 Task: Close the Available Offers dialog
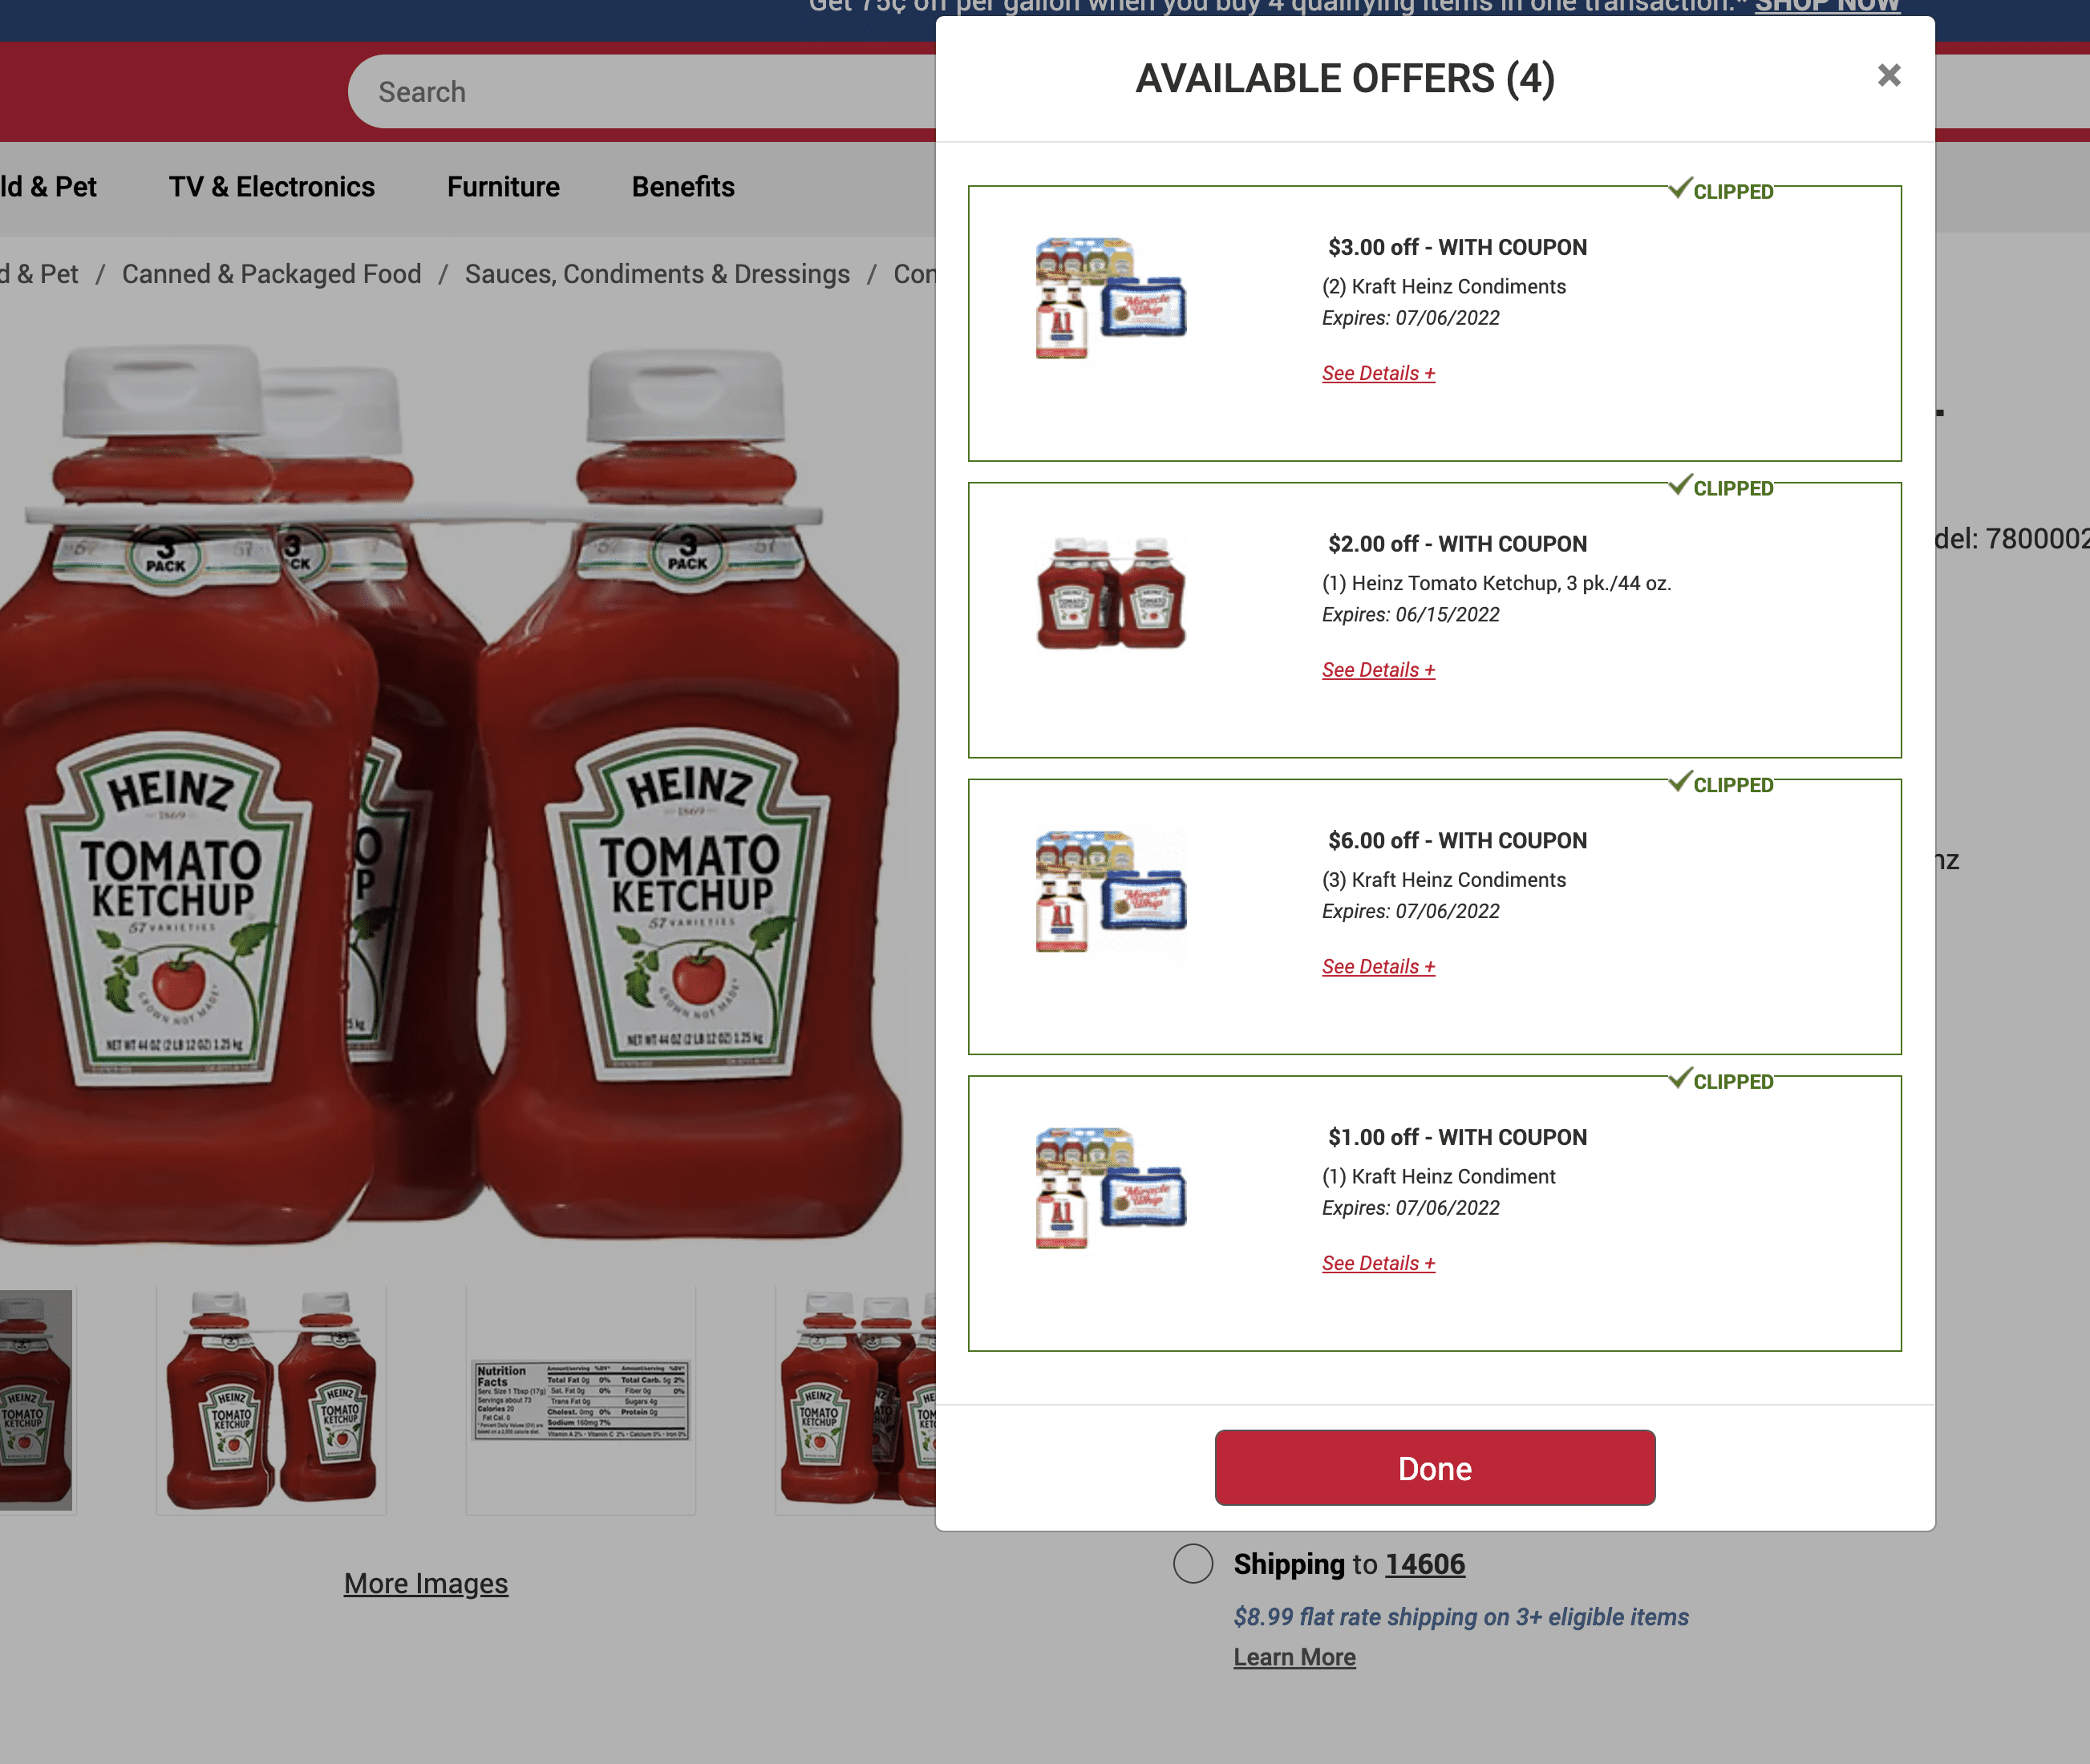pyautogui.click(x=1888, y=75)
